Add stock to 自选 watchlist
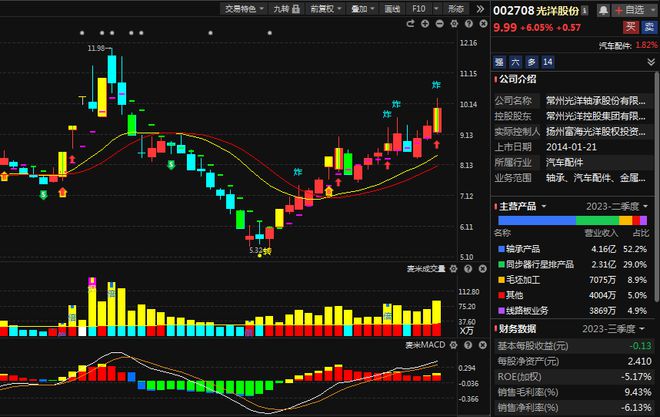 click(630, 10)
